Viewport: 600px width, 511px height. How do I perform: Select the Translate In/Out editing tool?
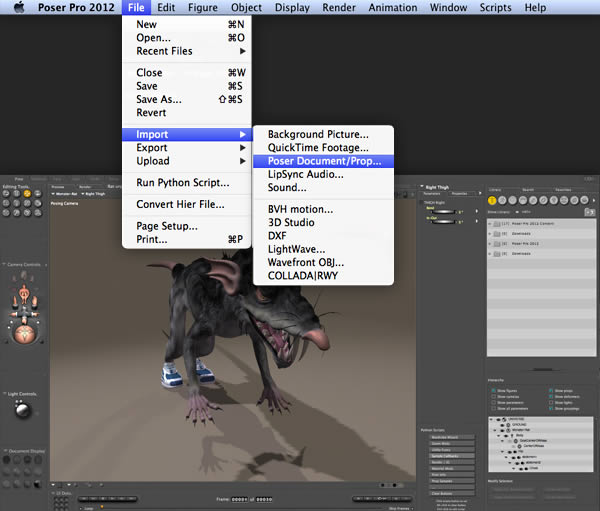[38, 194]
